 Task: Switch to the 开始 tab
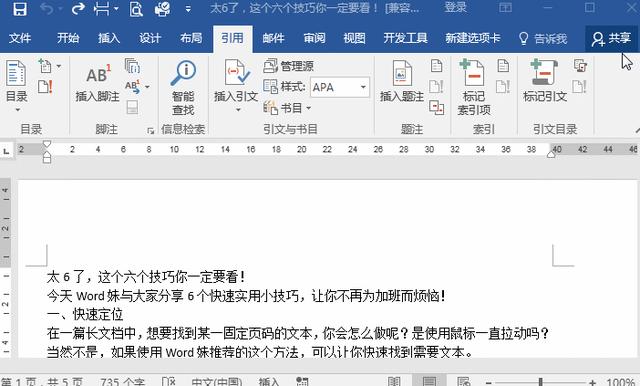68,38
